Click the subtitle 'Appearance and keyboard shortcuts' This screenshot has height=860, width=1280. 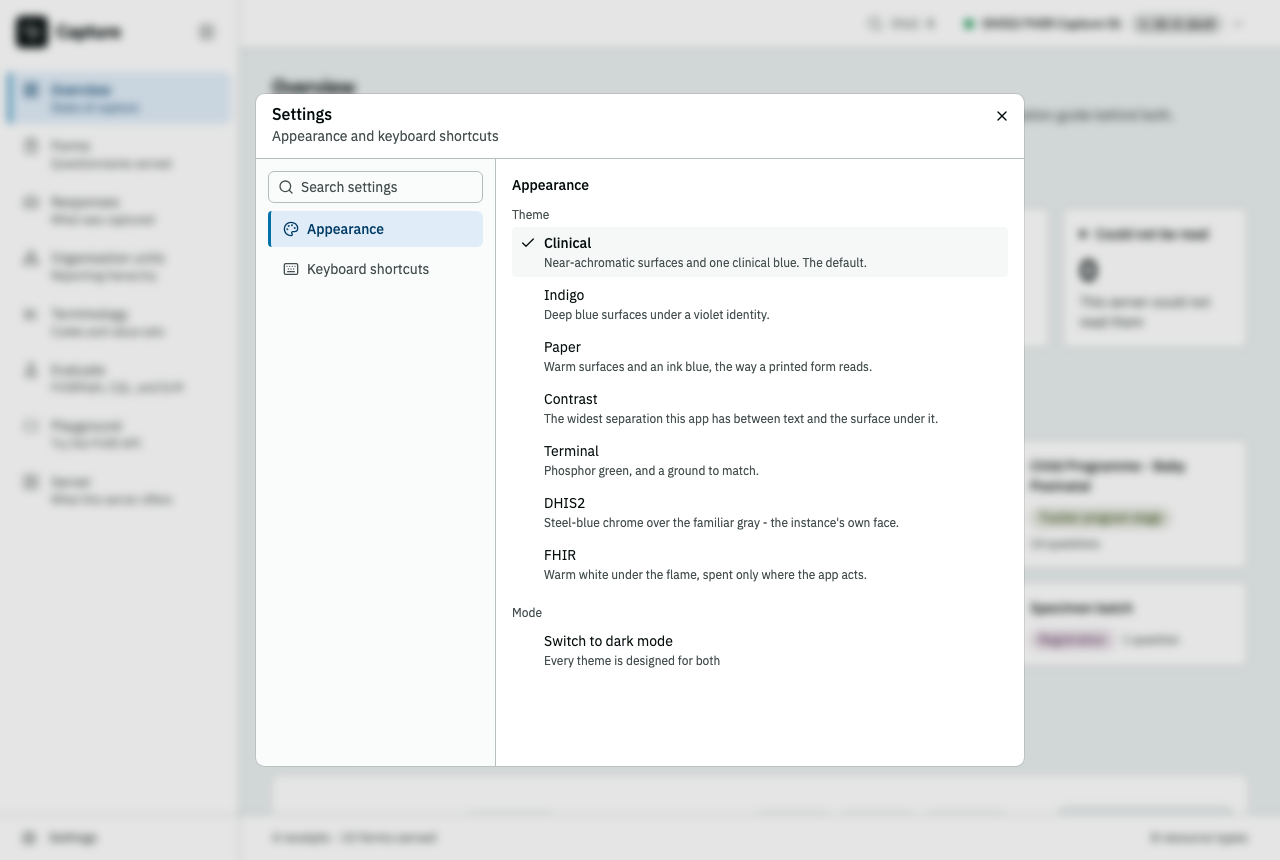385,136
